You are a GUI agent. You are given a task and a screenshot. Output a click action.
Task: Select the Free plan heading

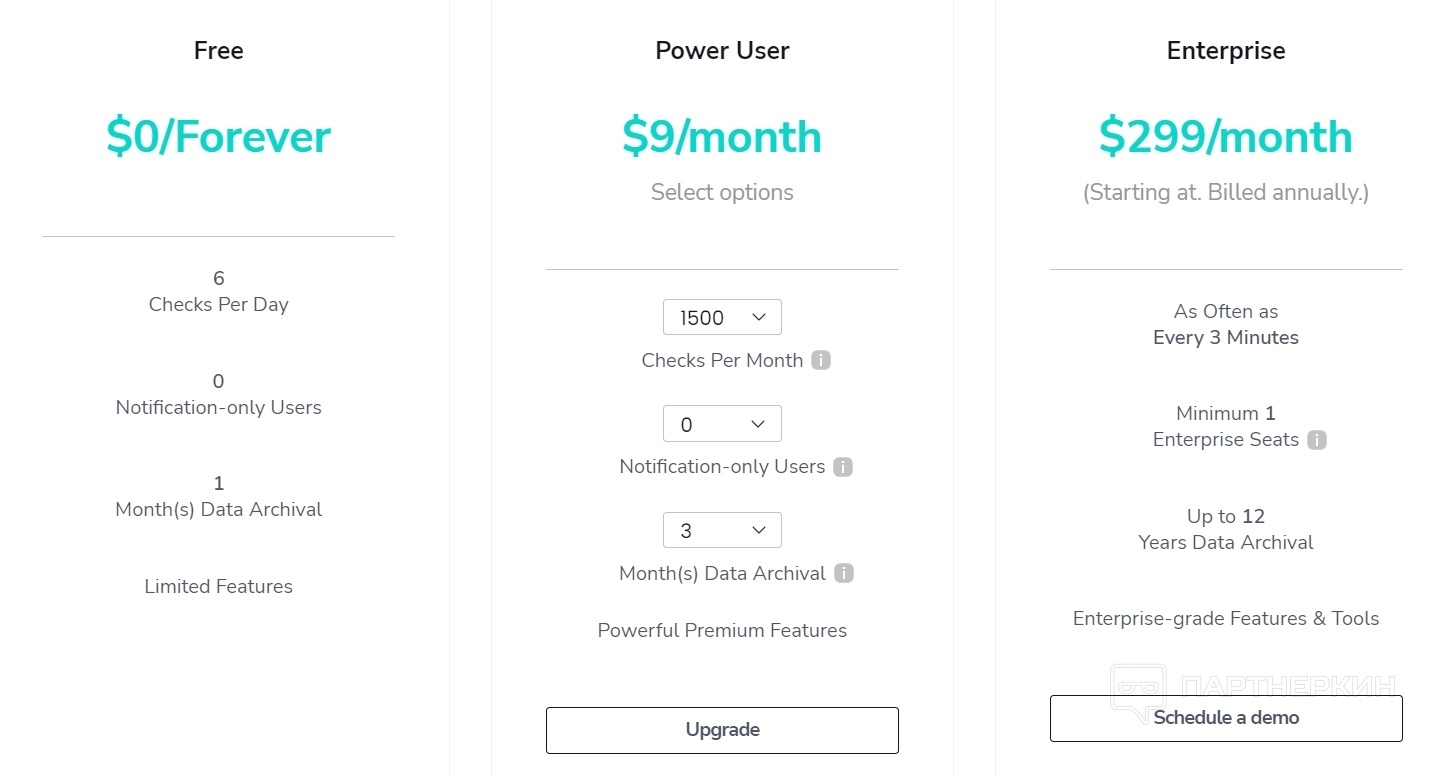point(219,51)
